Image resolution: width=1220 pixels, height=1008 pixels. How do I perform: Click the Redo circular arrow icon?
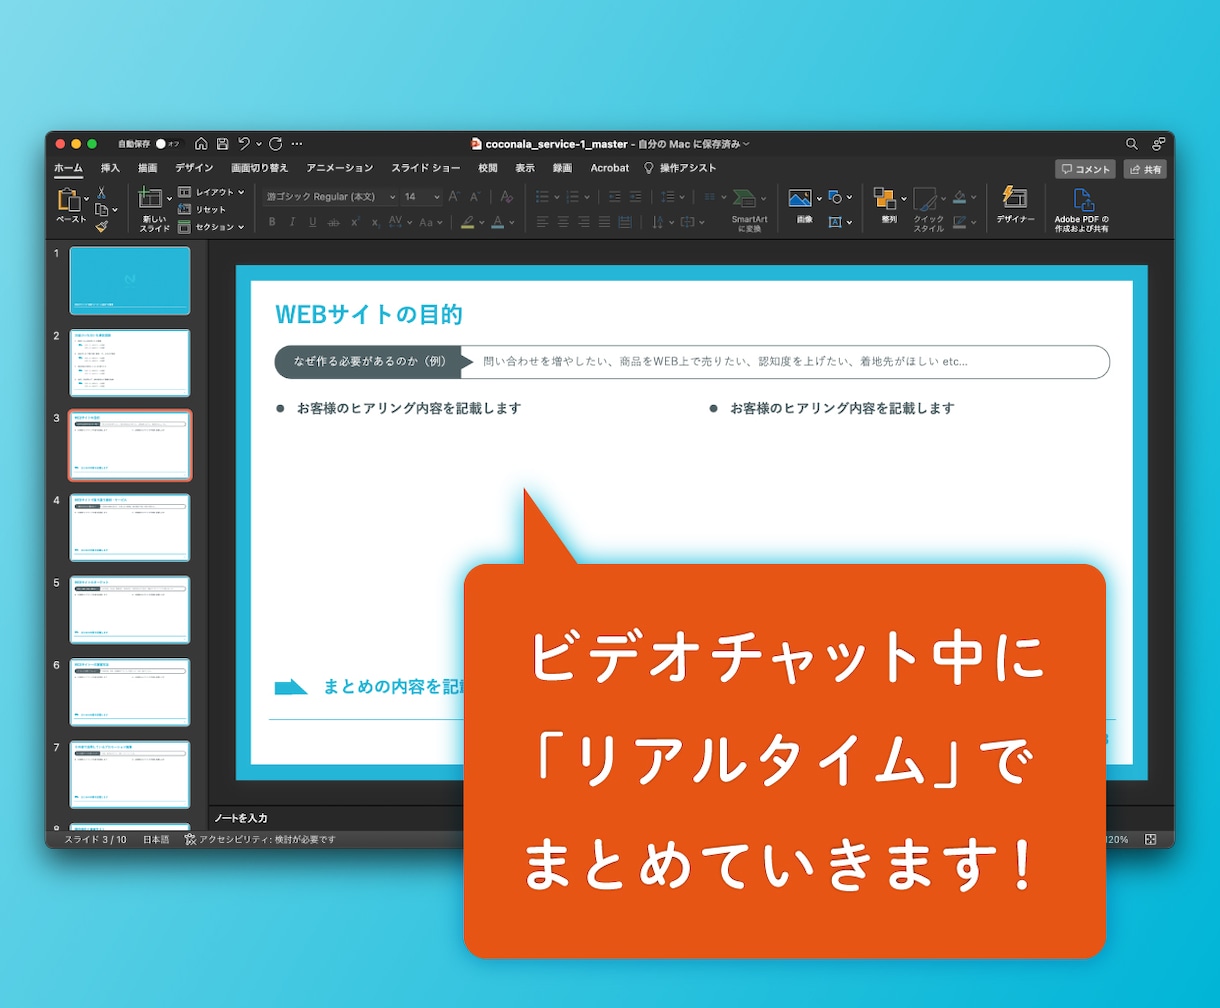(x=276, y=144)
